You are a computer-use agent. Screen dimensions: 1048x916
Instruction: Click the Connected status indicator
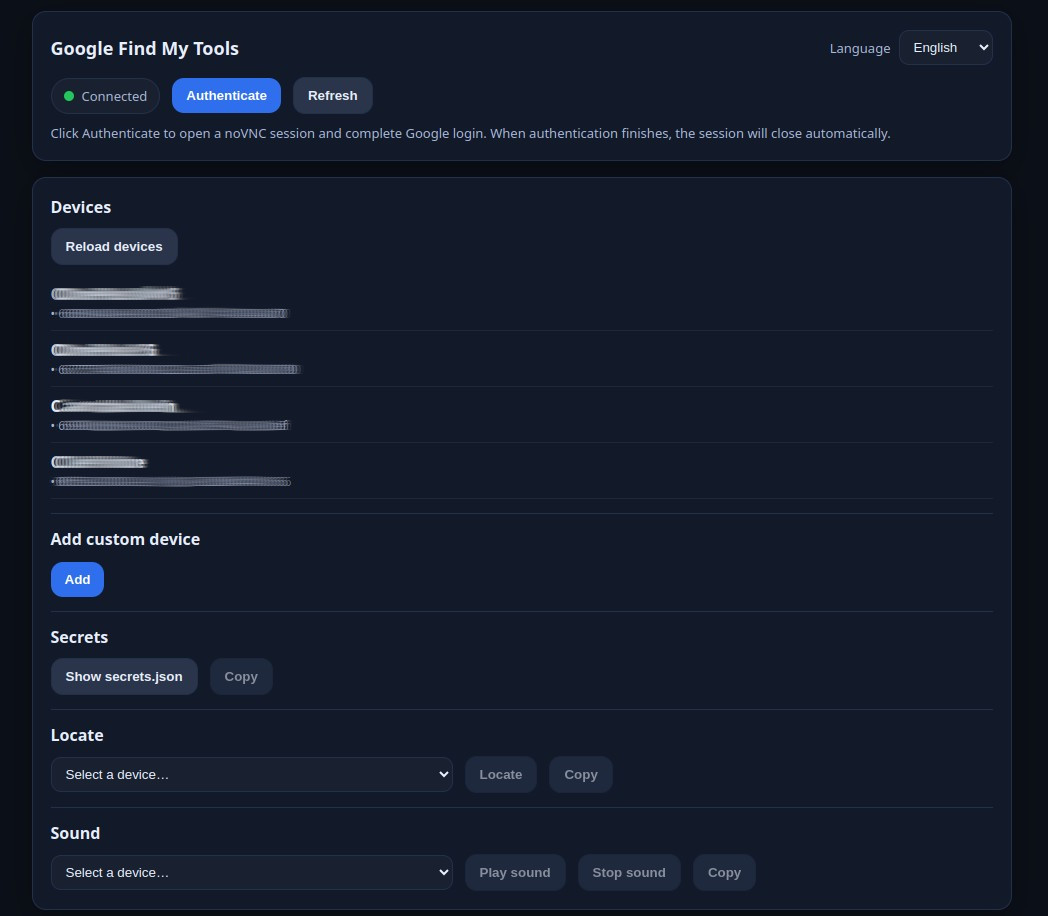click(x=106, y=96)
